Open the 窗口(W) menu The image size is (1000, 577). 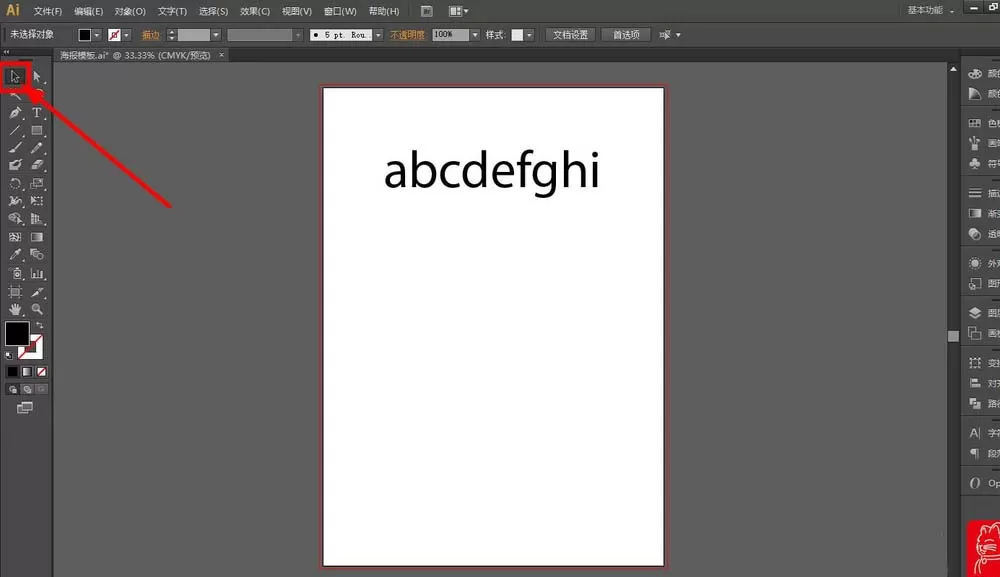tap(340, 11)
